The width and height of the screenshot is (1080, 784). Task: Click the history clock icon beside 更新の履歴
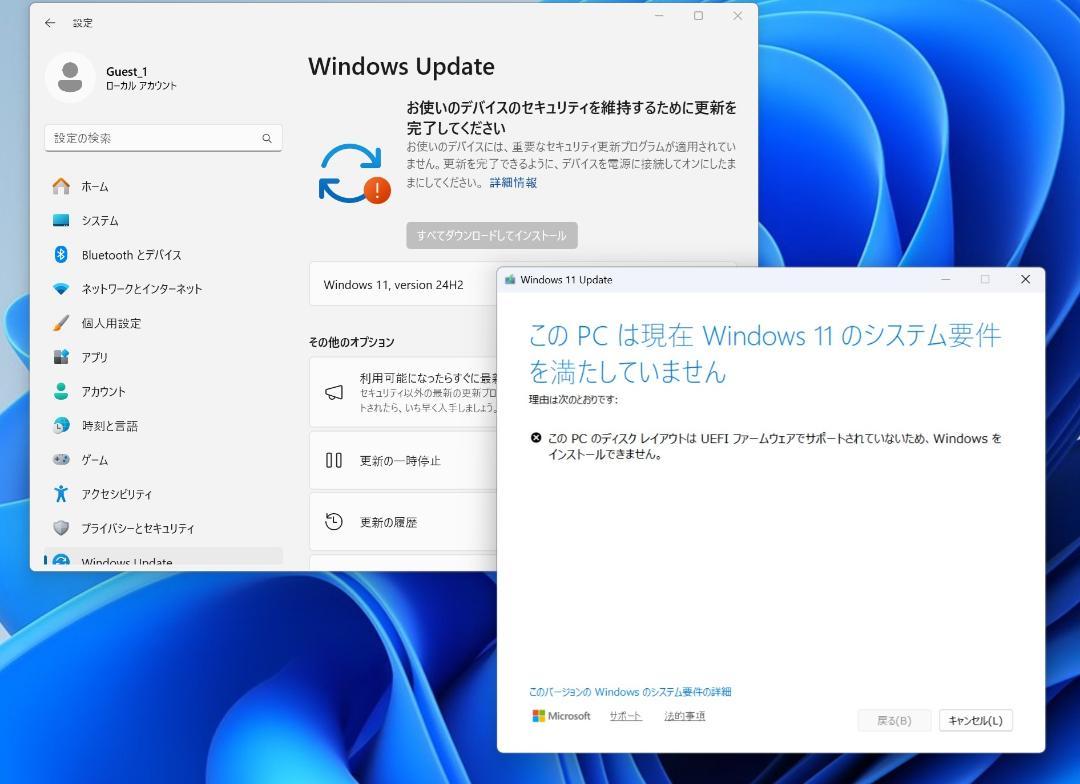334,522
